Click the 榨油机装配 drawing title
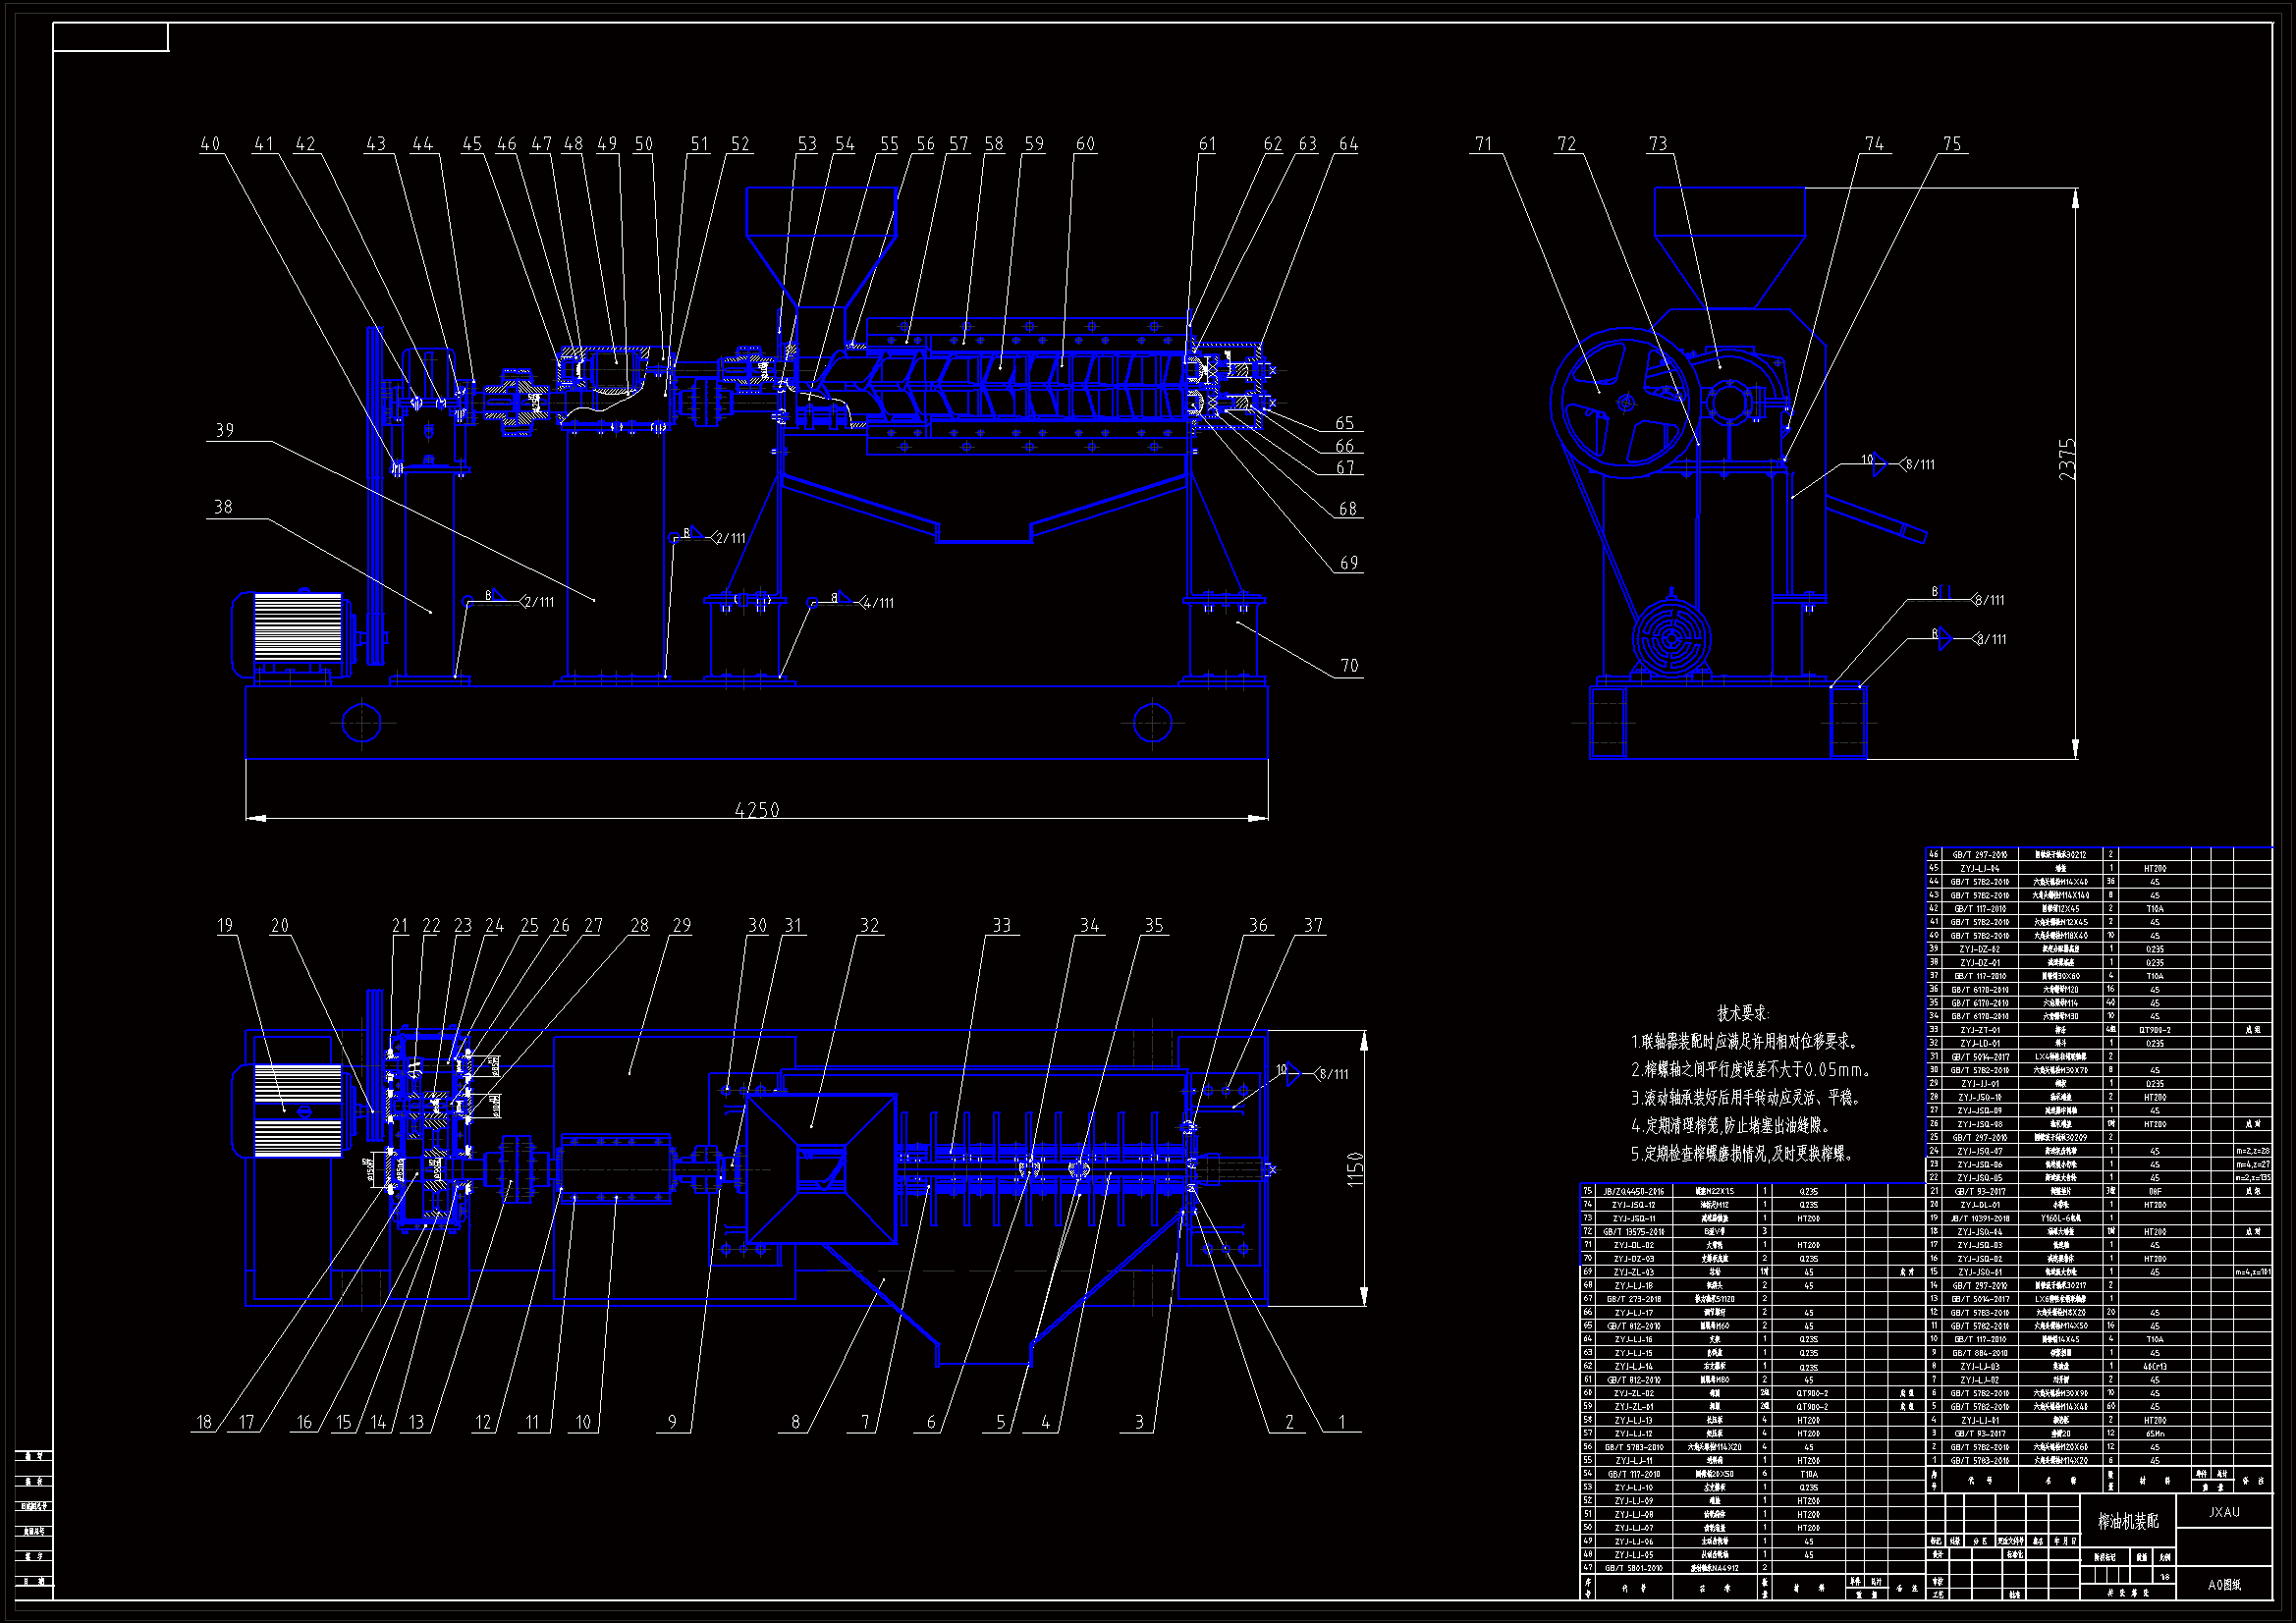This screenshot has width=2296, height=1623. [2127, 1521]
